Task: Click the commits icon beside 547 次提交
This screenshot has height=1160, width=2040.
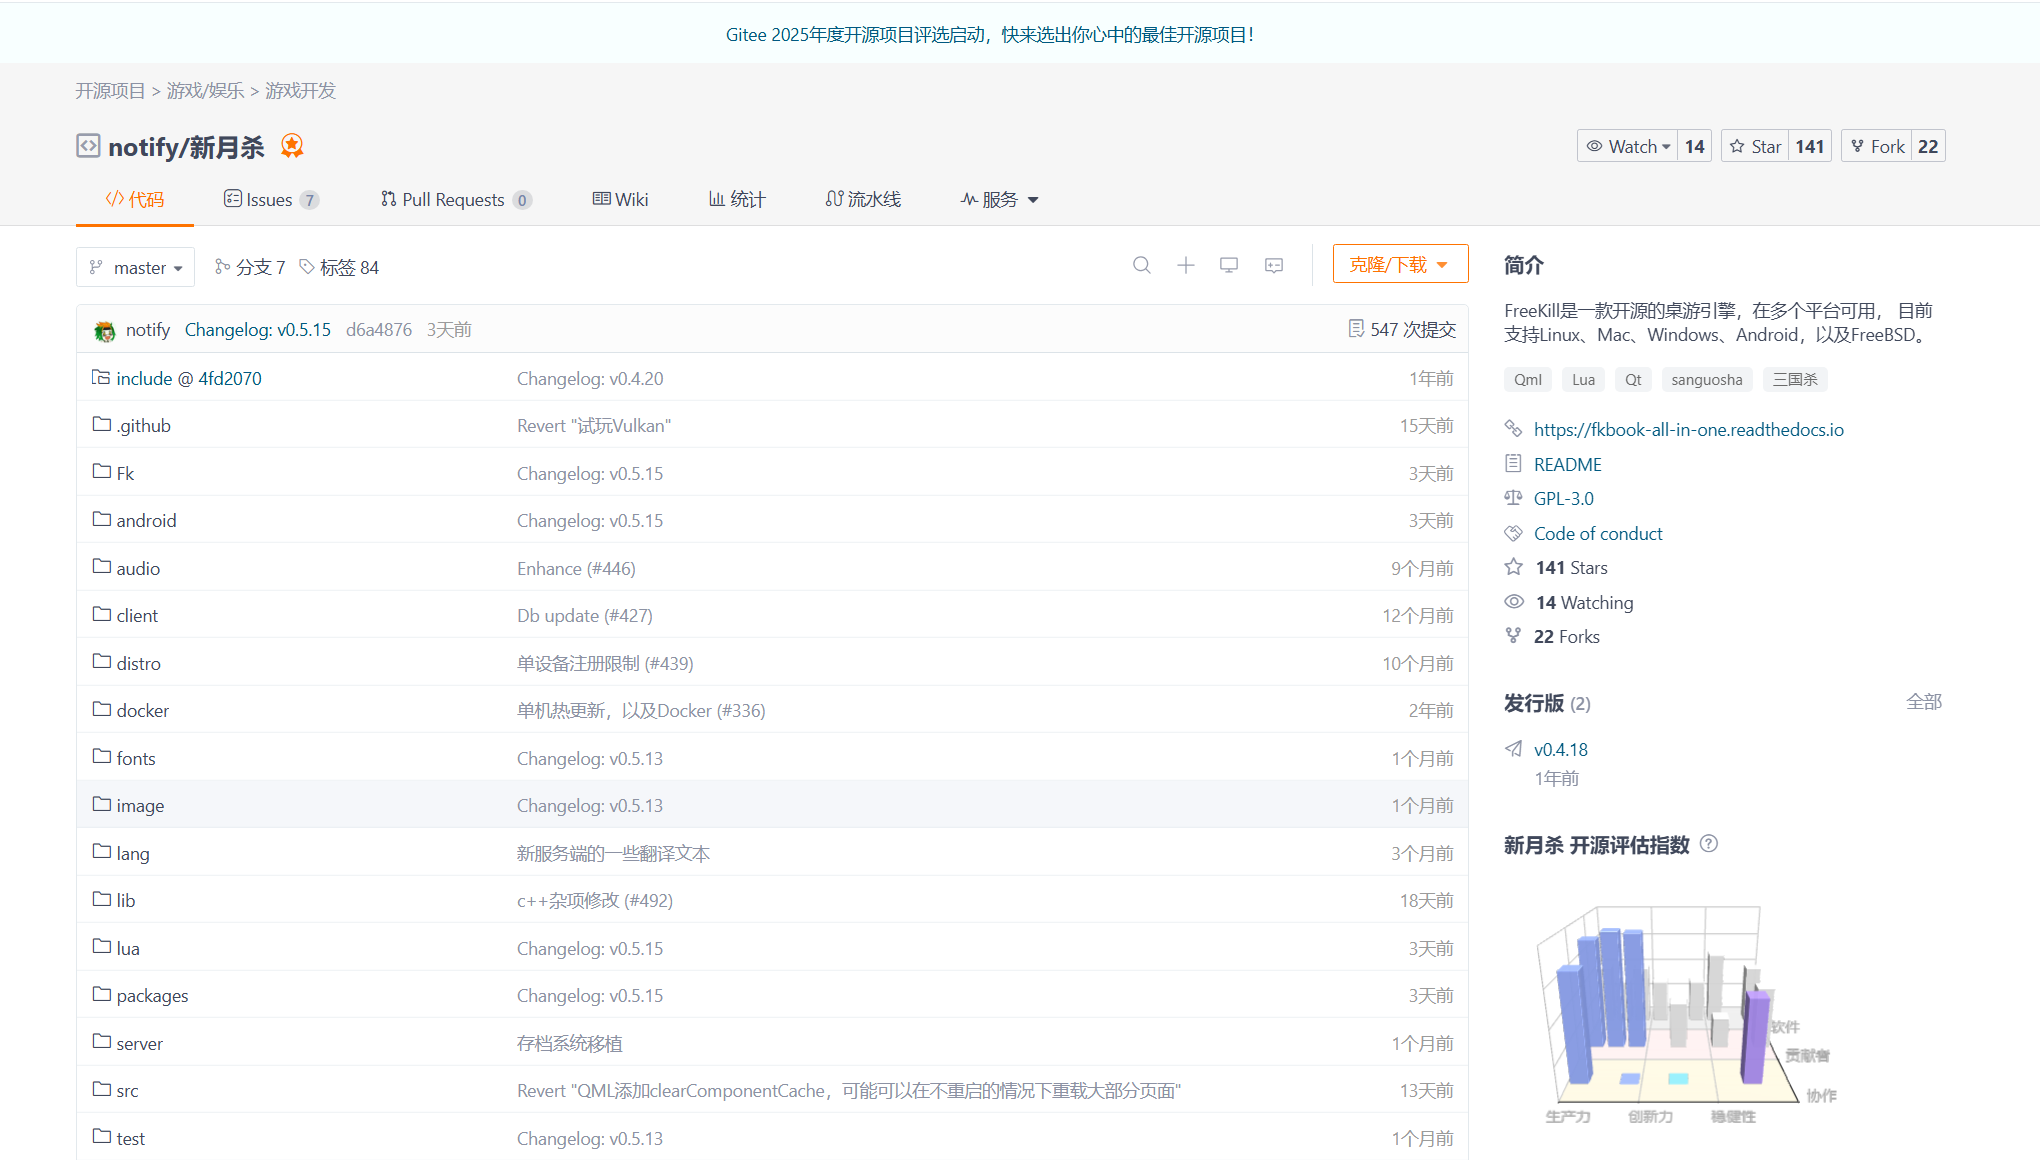Action: [1357, 328]
